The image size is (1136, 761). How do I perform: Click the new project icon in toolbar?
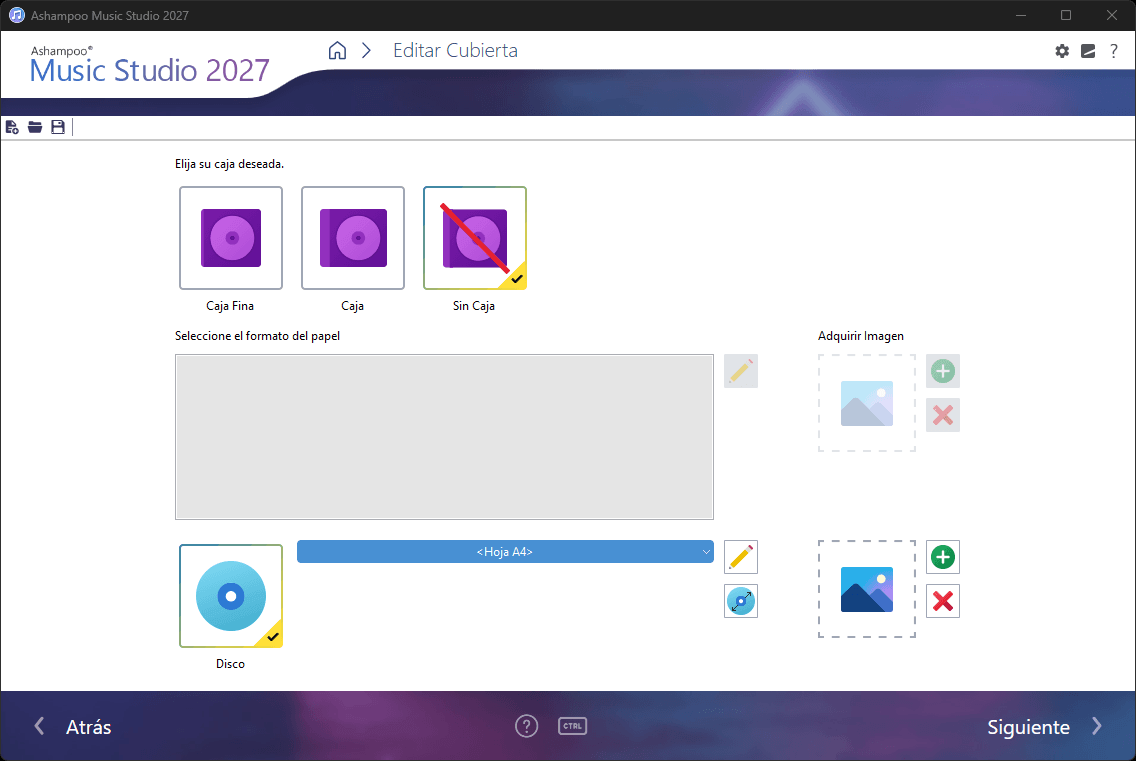(x=12, y=128)
